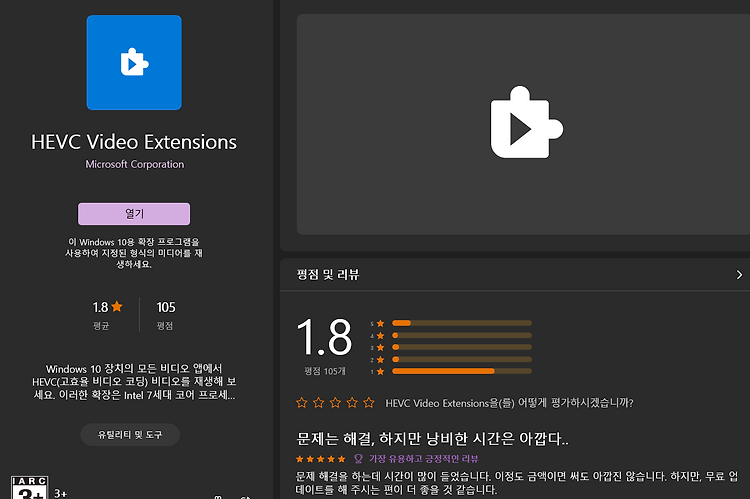Click the blue HEVC Video Extensions app icon
Viewport: 750px width, 499px height.
point(134,63)
